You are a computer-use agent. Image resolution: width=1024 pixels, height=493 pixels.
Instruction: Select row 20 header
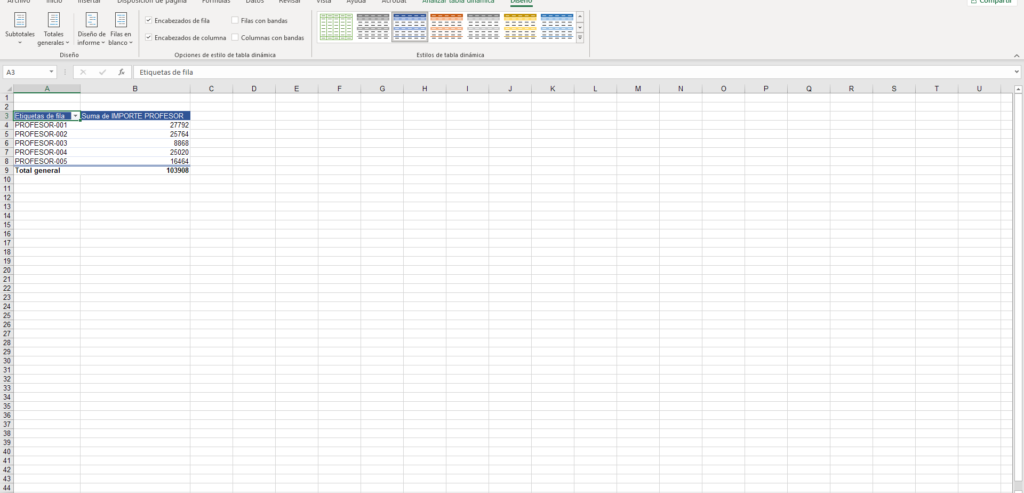(7, 270)
